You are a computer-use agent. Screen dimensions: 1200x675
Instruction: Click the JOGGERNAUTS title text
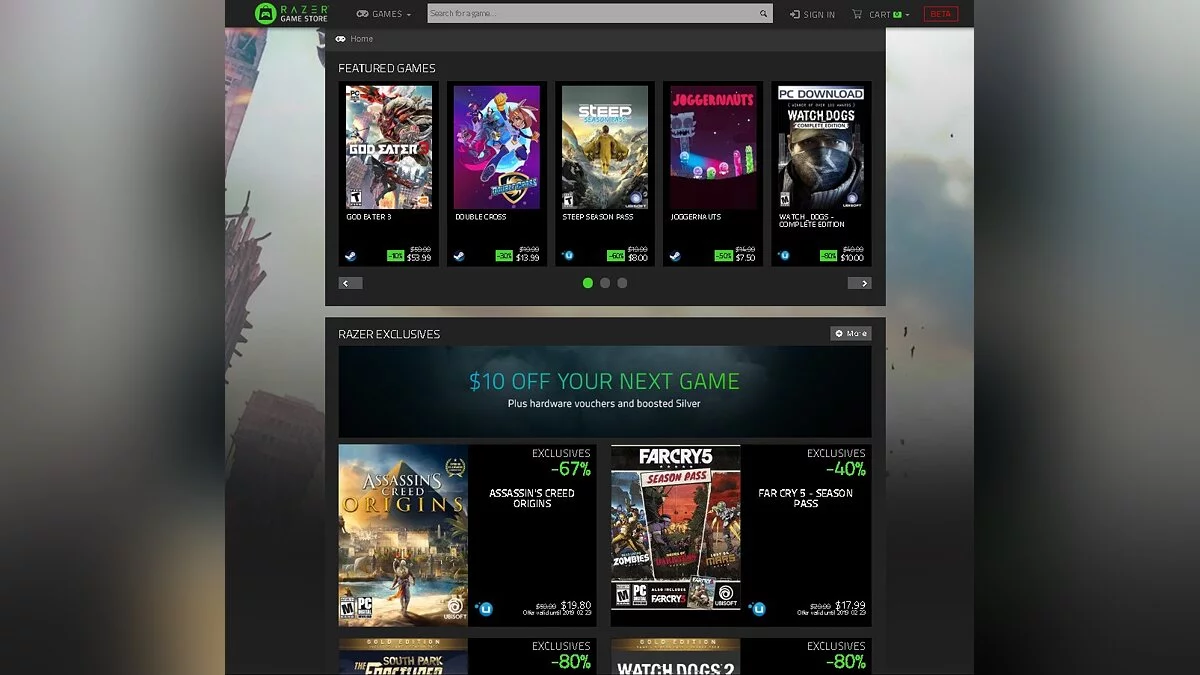click(696, 217)
